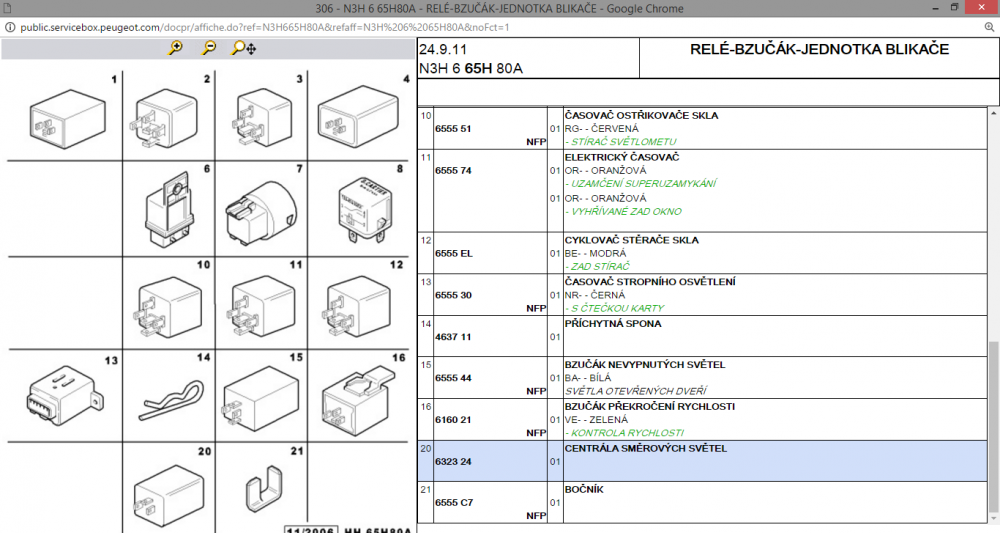Select relay part image number 10
Image resolution: width=1000 pixels, height=533 pixels.
167,307
